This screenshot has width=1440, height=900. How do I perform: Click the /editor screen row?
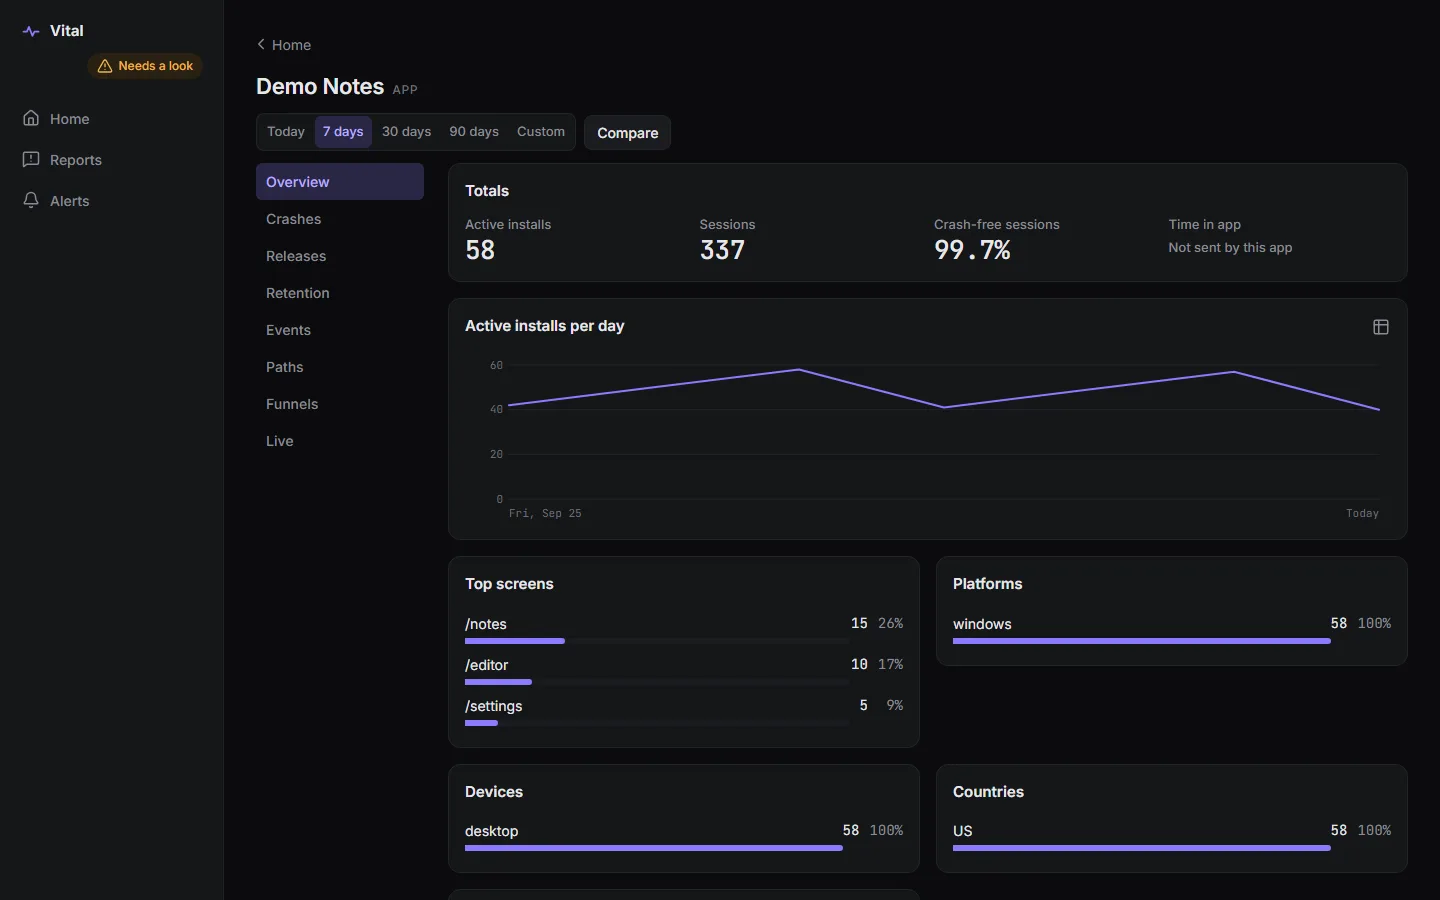point(684,670)
